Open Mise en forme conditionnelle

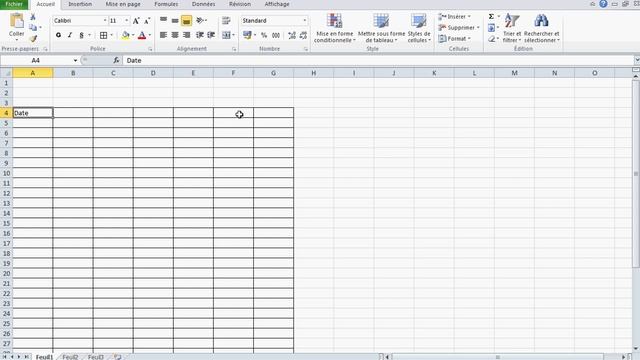335,28
